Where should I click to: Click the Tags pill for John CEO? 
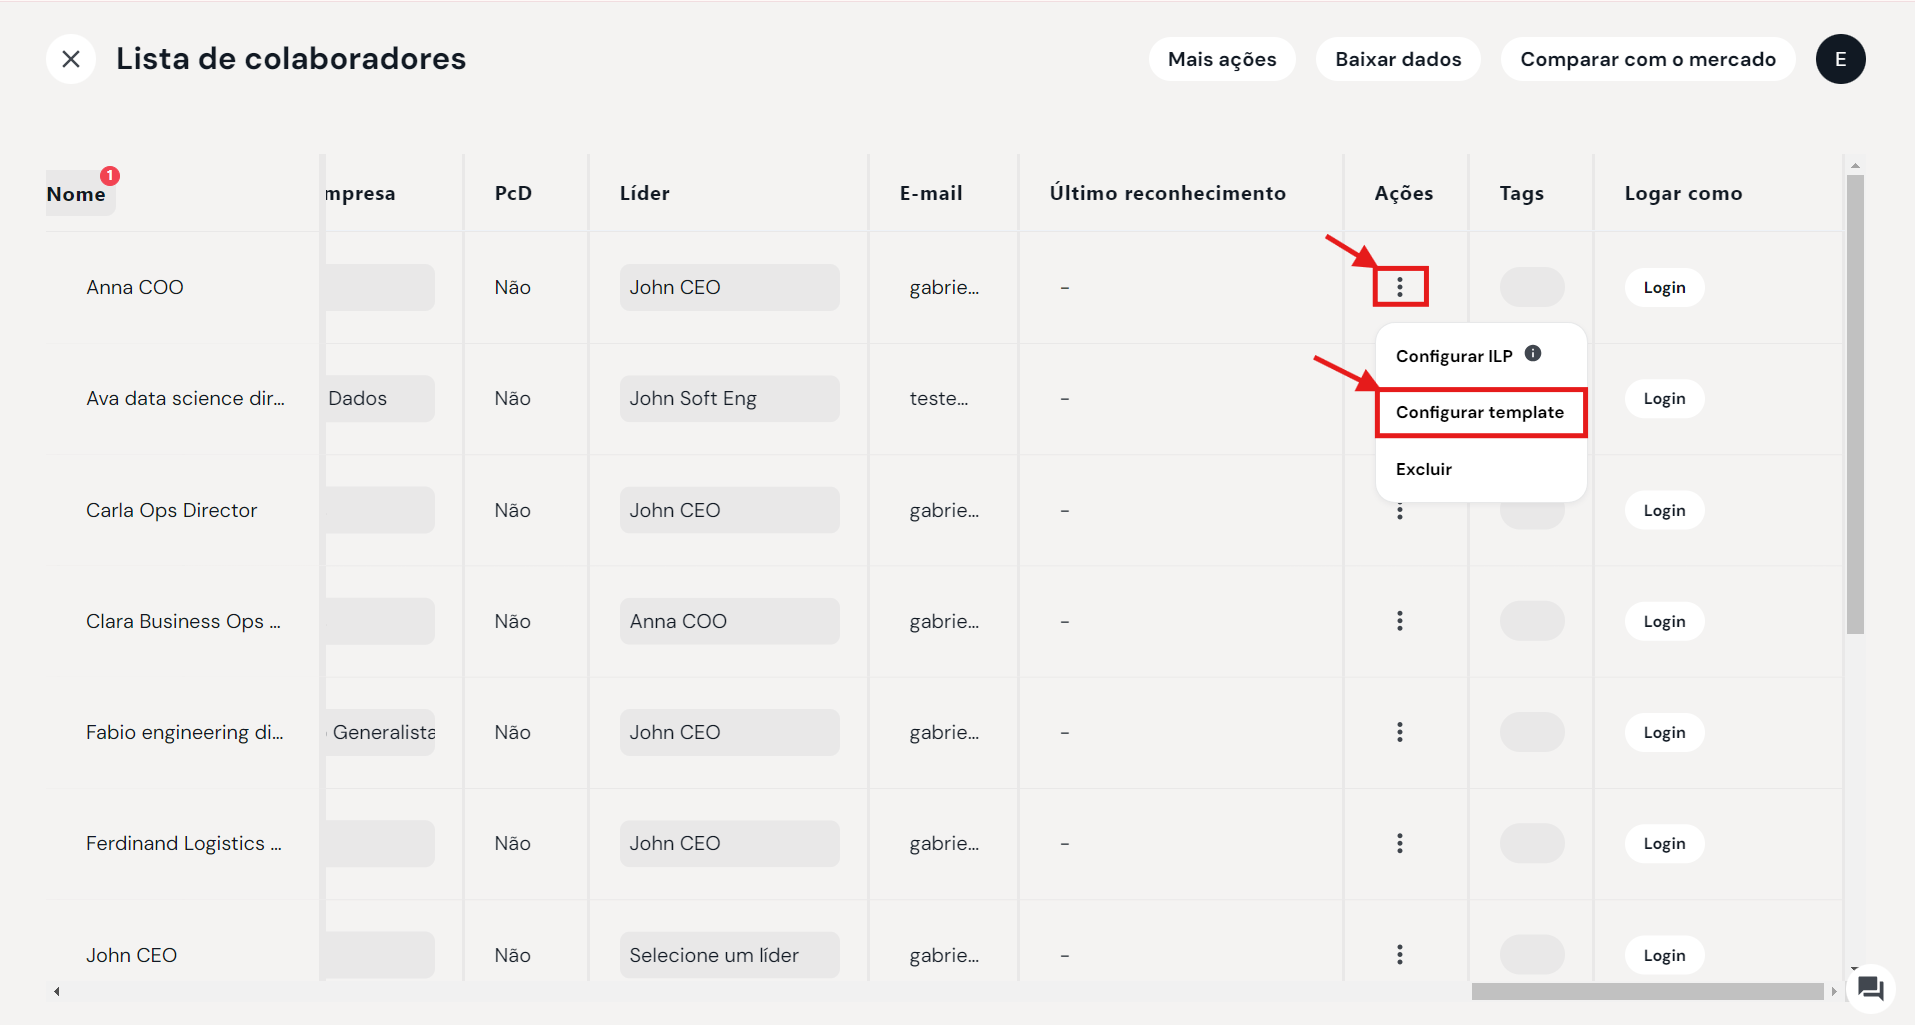(x=1532, y=955)
